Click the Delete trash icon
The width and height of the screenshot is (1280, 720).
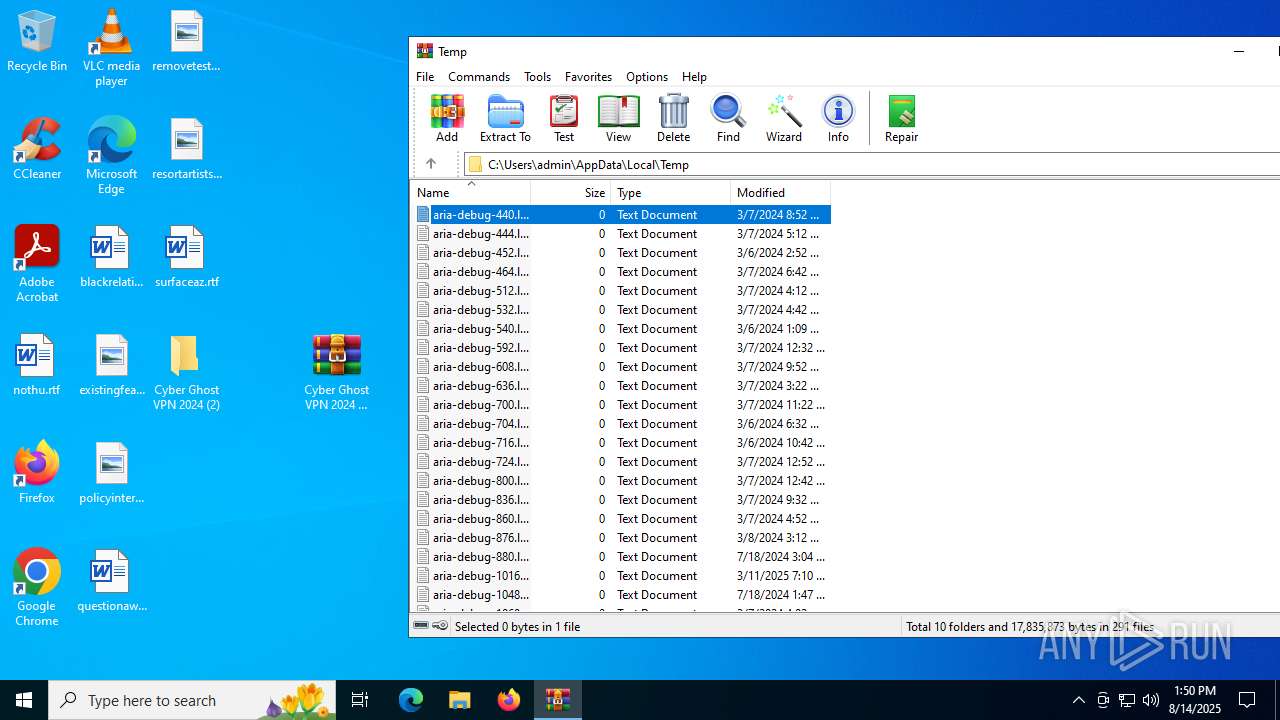tap(673, 119)
